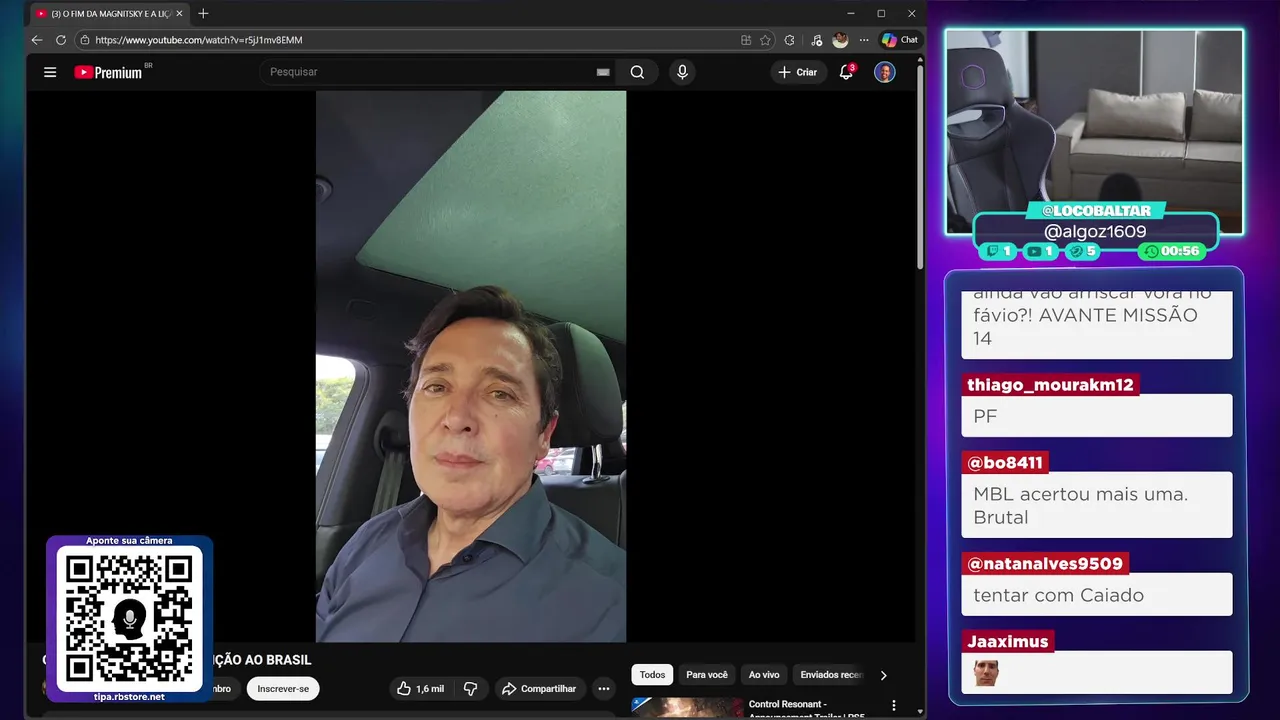Screen dimensions: 1280x720
Task: Open the YouTube account avatar menu
Action: tap(884, 72)
